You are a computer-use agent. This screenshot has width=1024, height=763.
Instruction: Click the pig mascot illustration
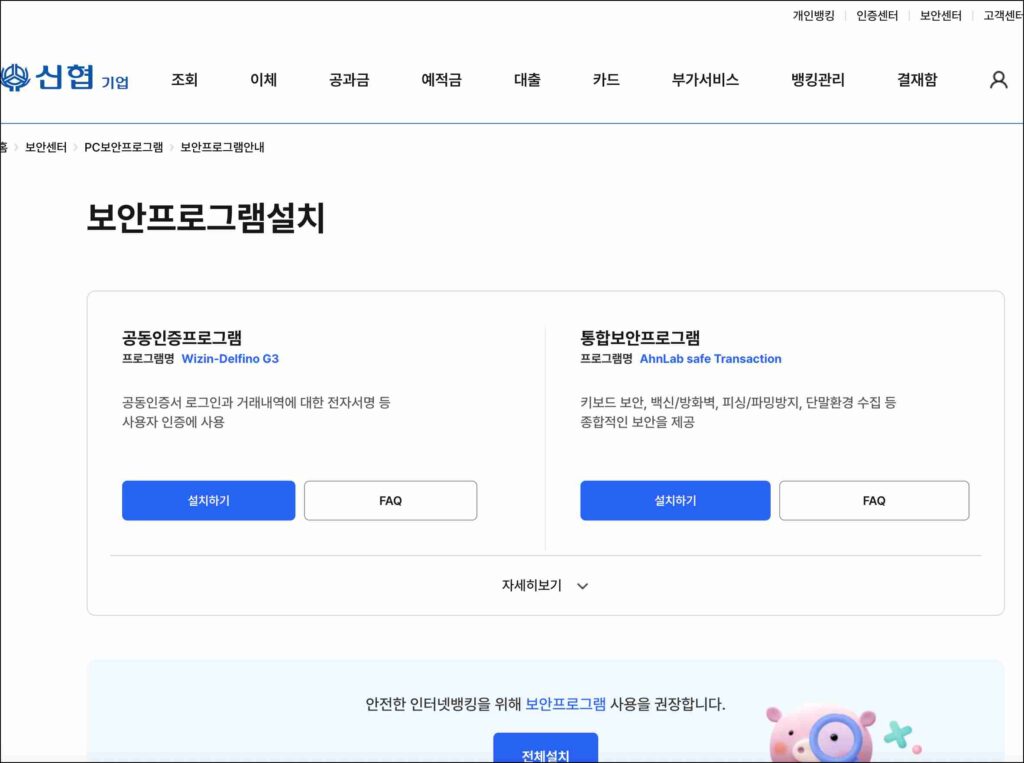(813, 735)
